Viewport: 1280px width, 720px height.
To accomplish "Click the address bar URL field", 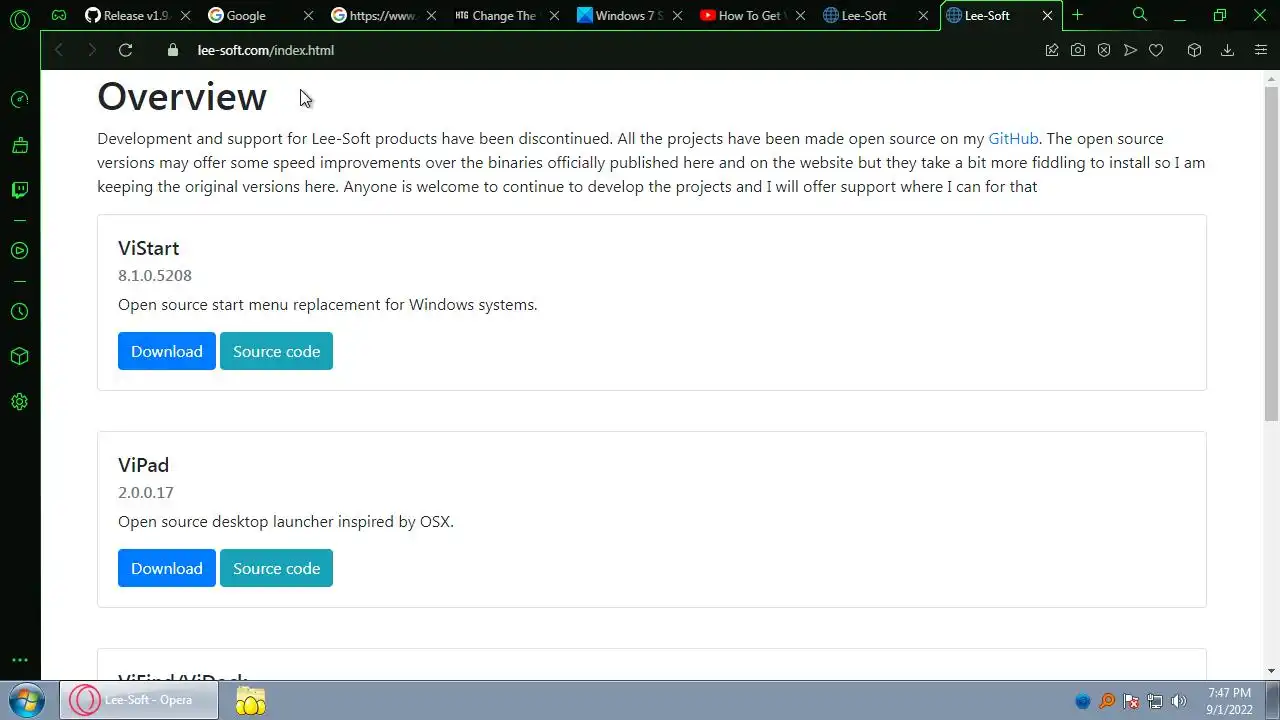I will click(600, 50).
